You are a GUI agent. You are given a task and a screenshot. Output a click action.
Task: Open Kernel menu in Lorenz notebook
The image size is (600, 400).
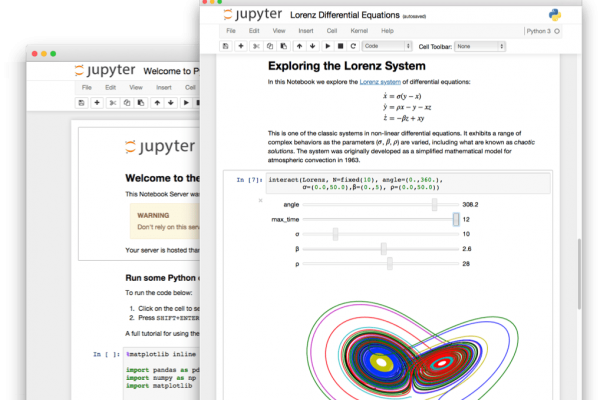[359, 31]
